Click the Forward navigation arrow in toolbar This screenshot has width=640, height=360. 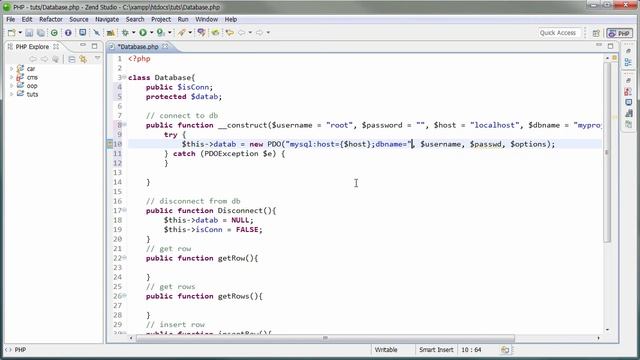pyautogui.click(x=260, y=33)
